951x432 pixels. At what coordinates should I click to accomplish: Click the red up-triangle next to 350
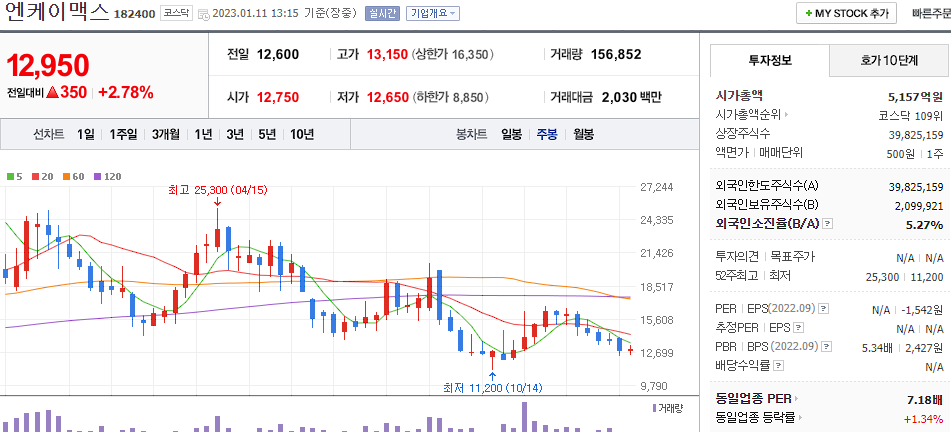pyautogui.click(x=52, y=92)
